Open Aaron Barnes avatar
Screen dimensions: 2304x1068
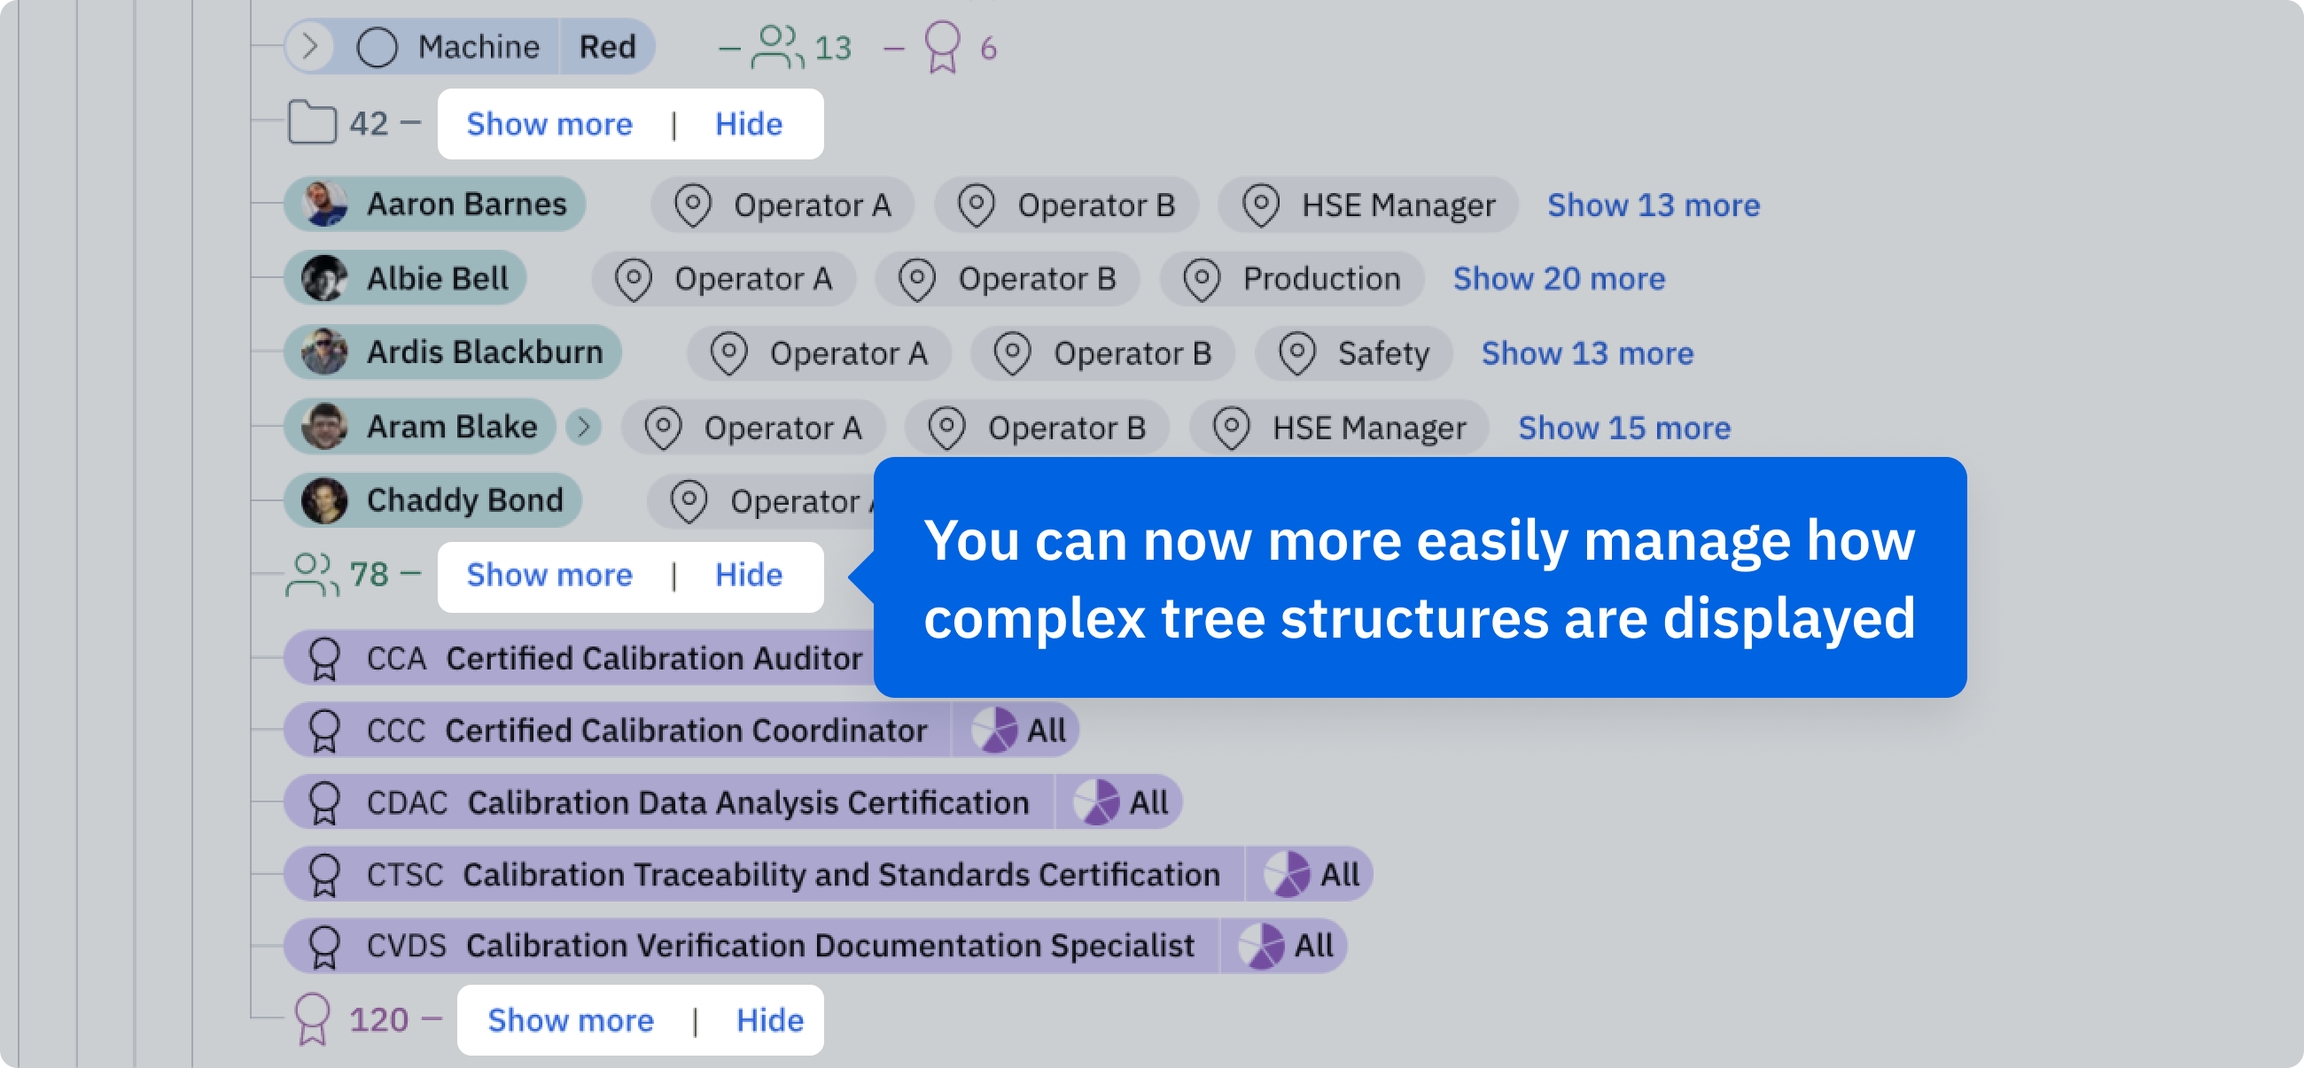coord(325,204)
